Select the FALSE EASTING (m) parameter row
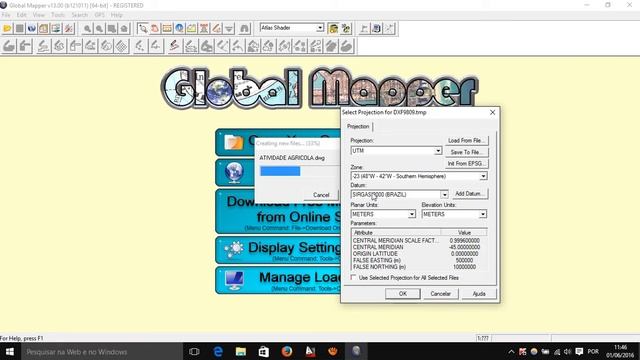Image resolution: width=640 pixels, height=360 pixels. (x=419, y=260)
